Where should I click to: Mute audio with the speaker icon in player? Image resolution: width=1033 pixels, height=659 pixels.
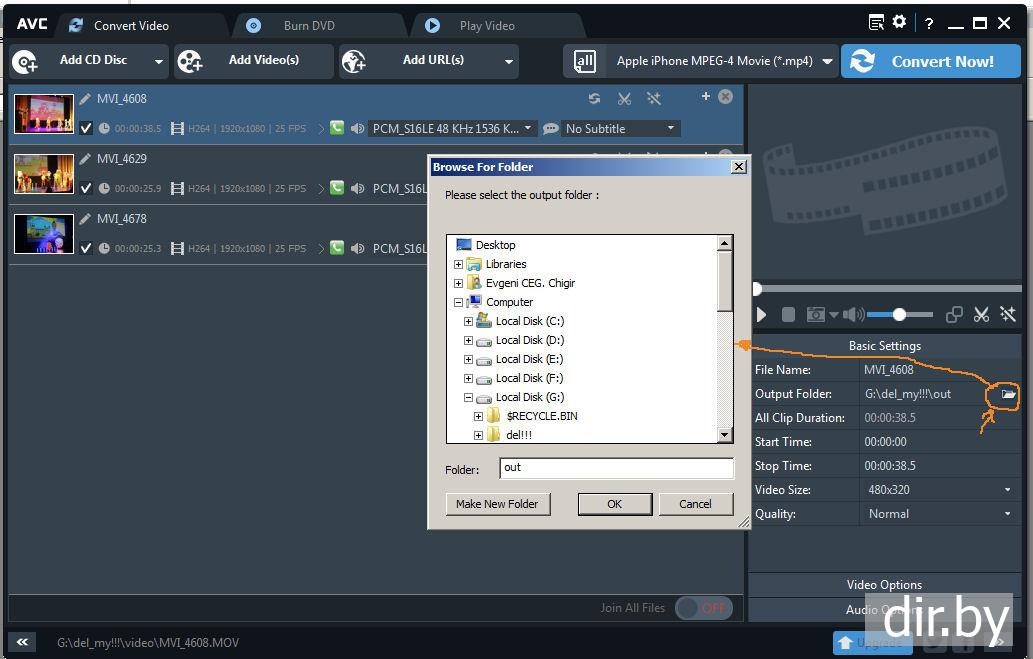(x=851, y=315)
